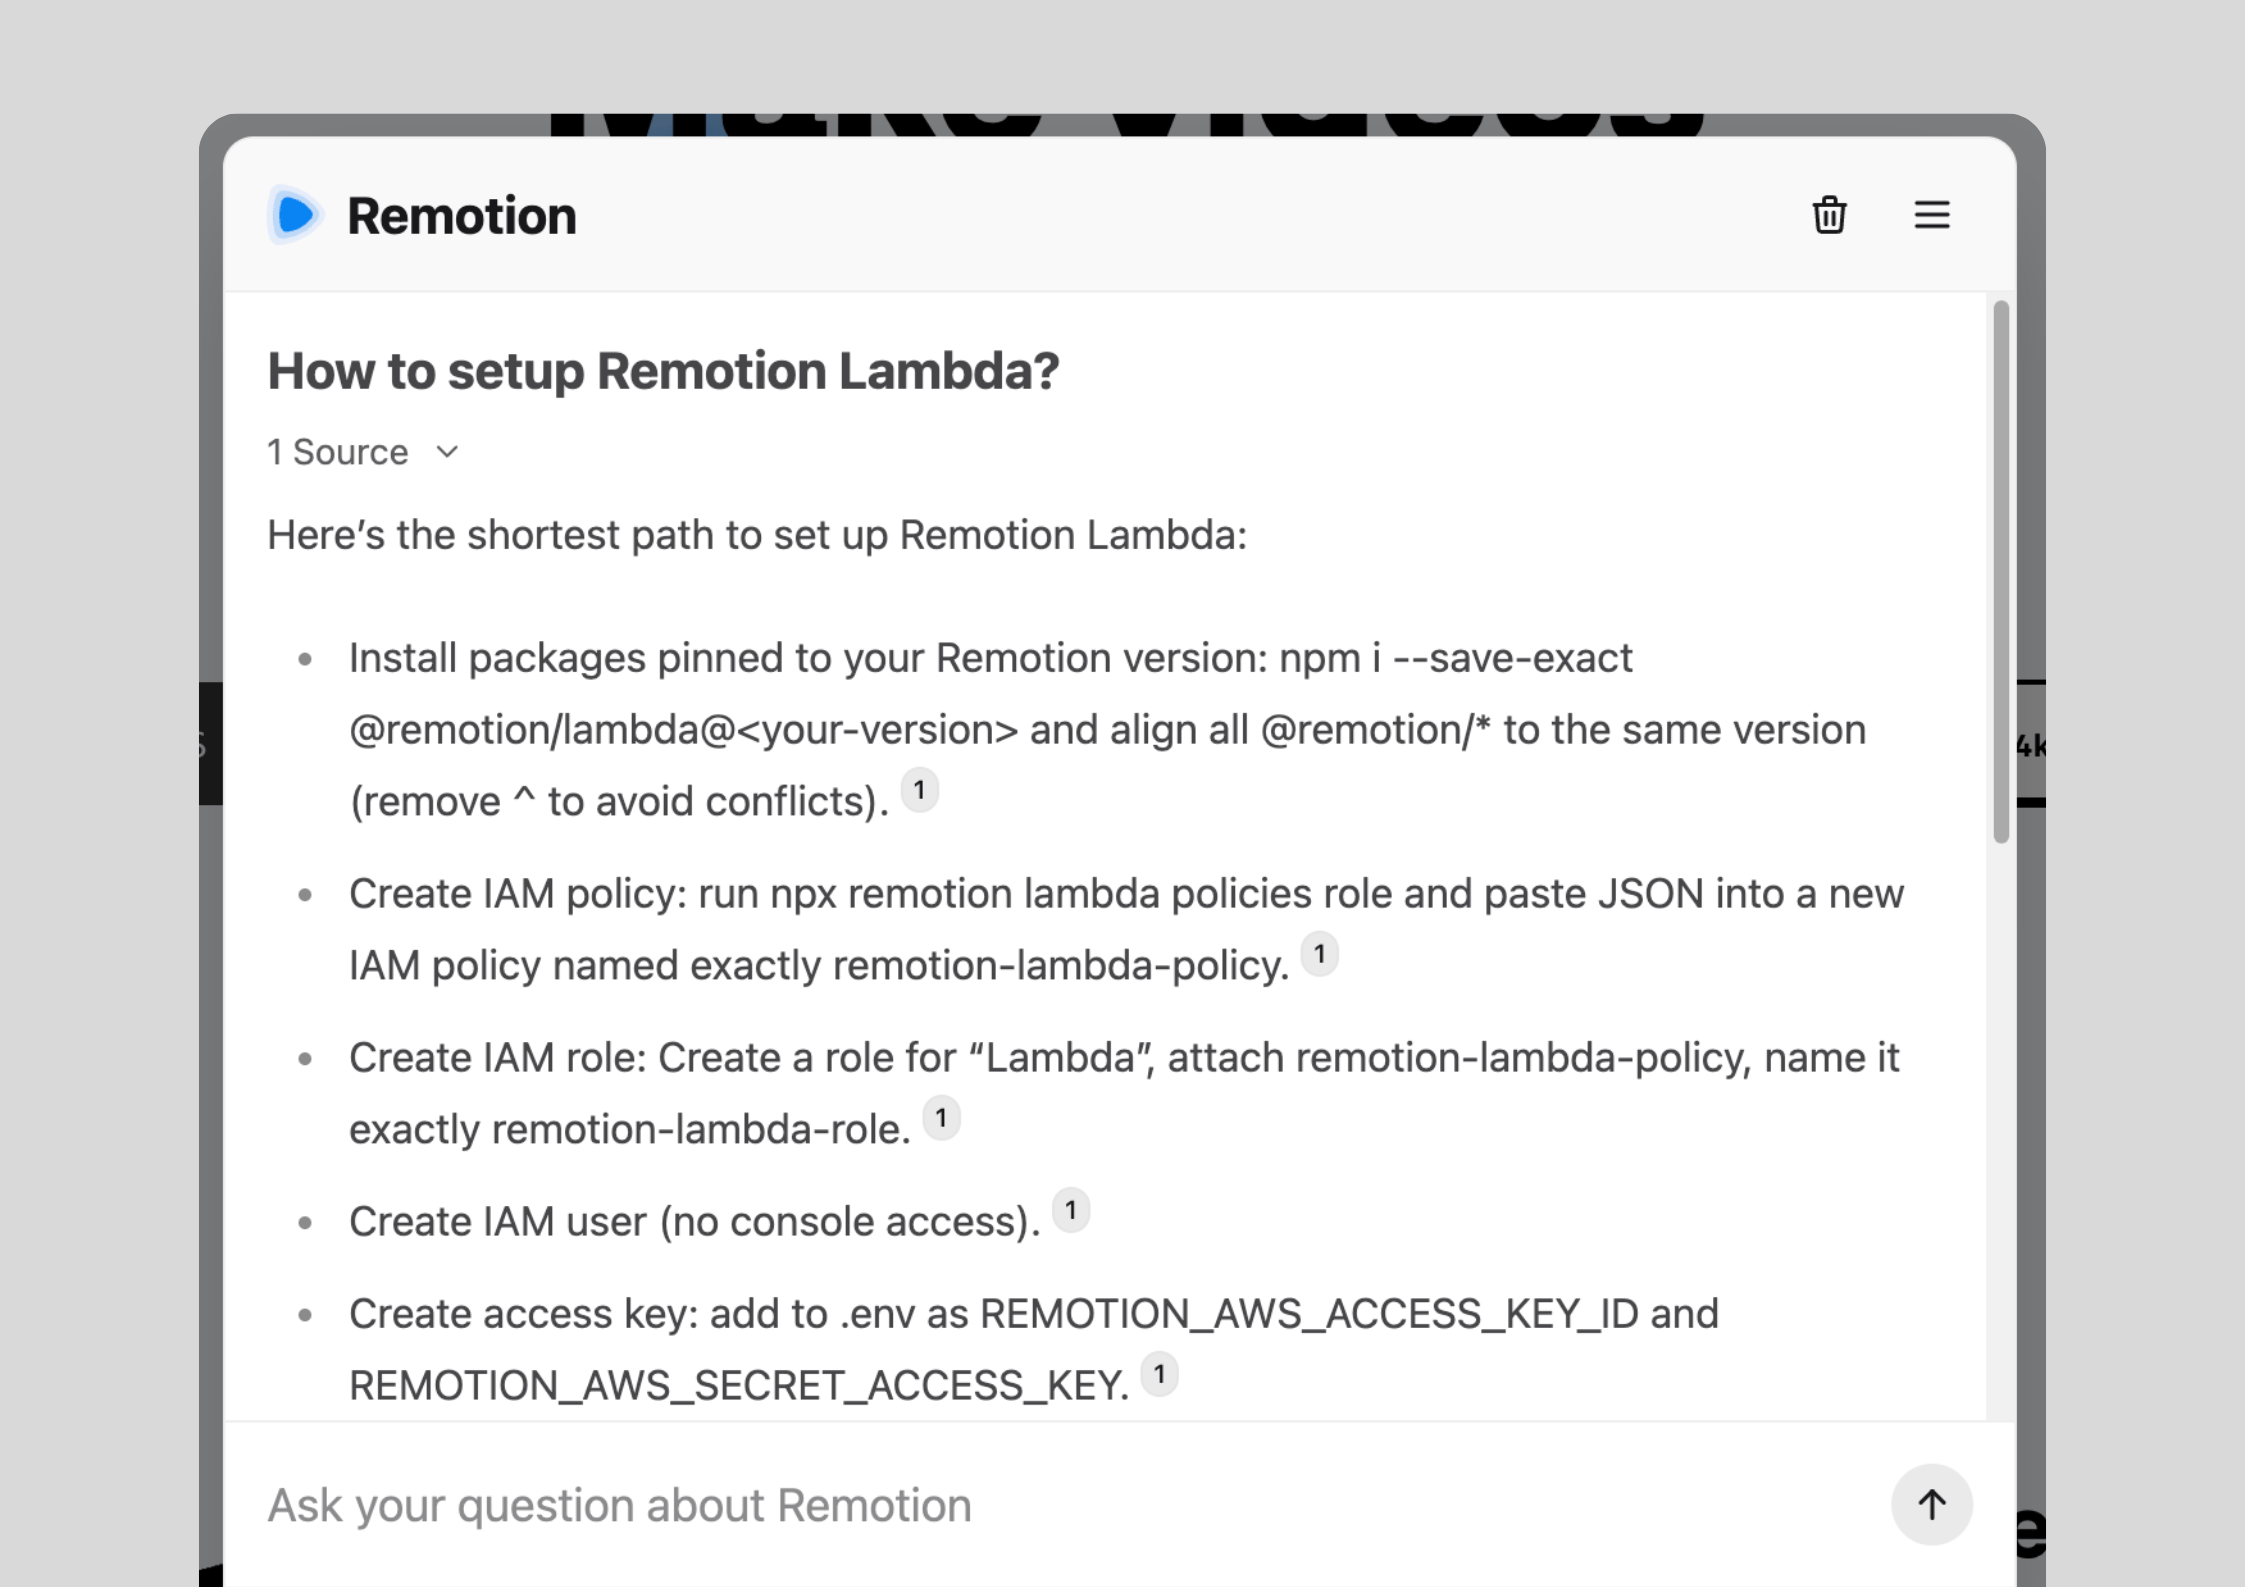Open citation 1 after REMOTION_AWS_SECRET_ACCESS_KEY
Image resolution: width=2245 pixels, height=1587 pixels.
[x=1159, y=1375]
